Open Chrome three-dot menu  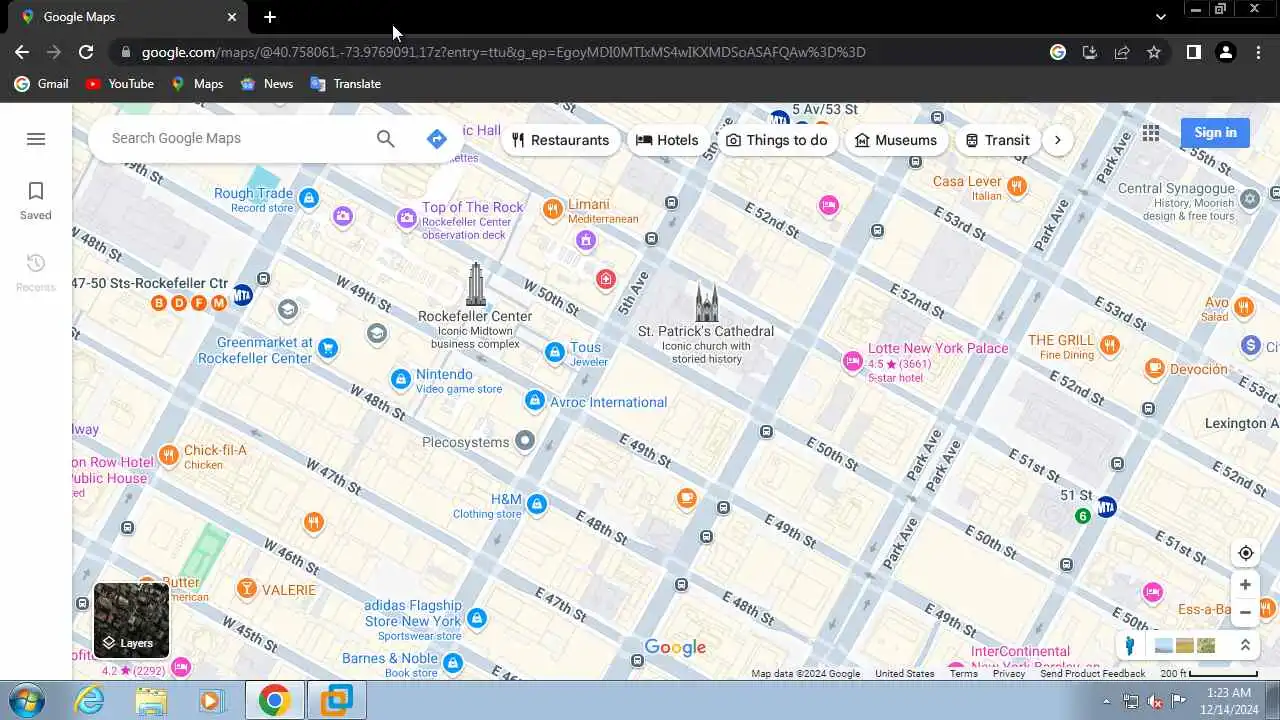(x=1258, y=52)
